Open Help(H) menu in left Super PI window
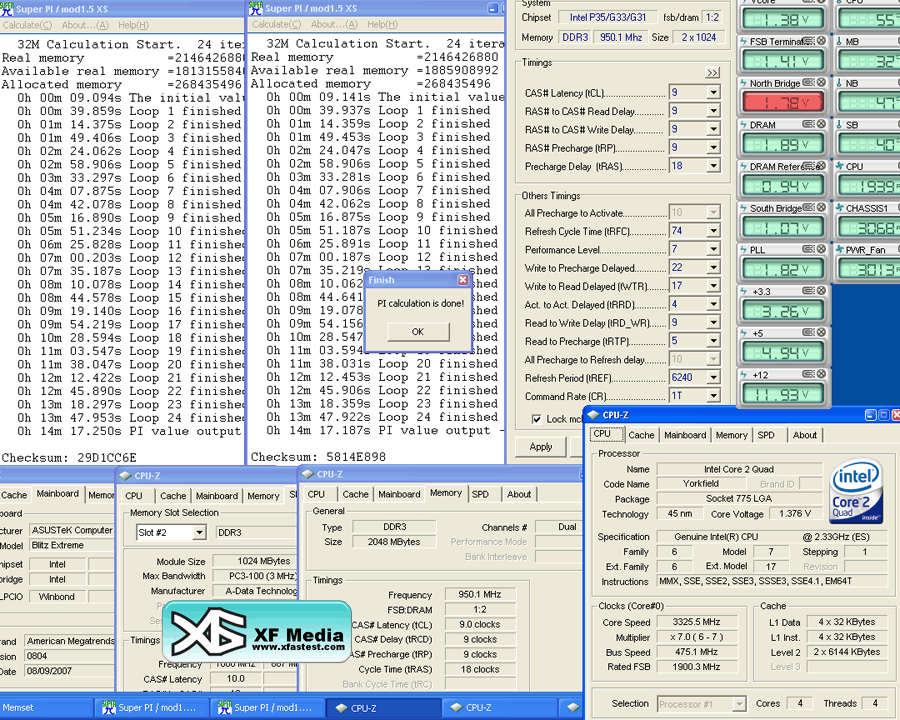Viewport: 900px width, 720px height. (x=133, y=25)
